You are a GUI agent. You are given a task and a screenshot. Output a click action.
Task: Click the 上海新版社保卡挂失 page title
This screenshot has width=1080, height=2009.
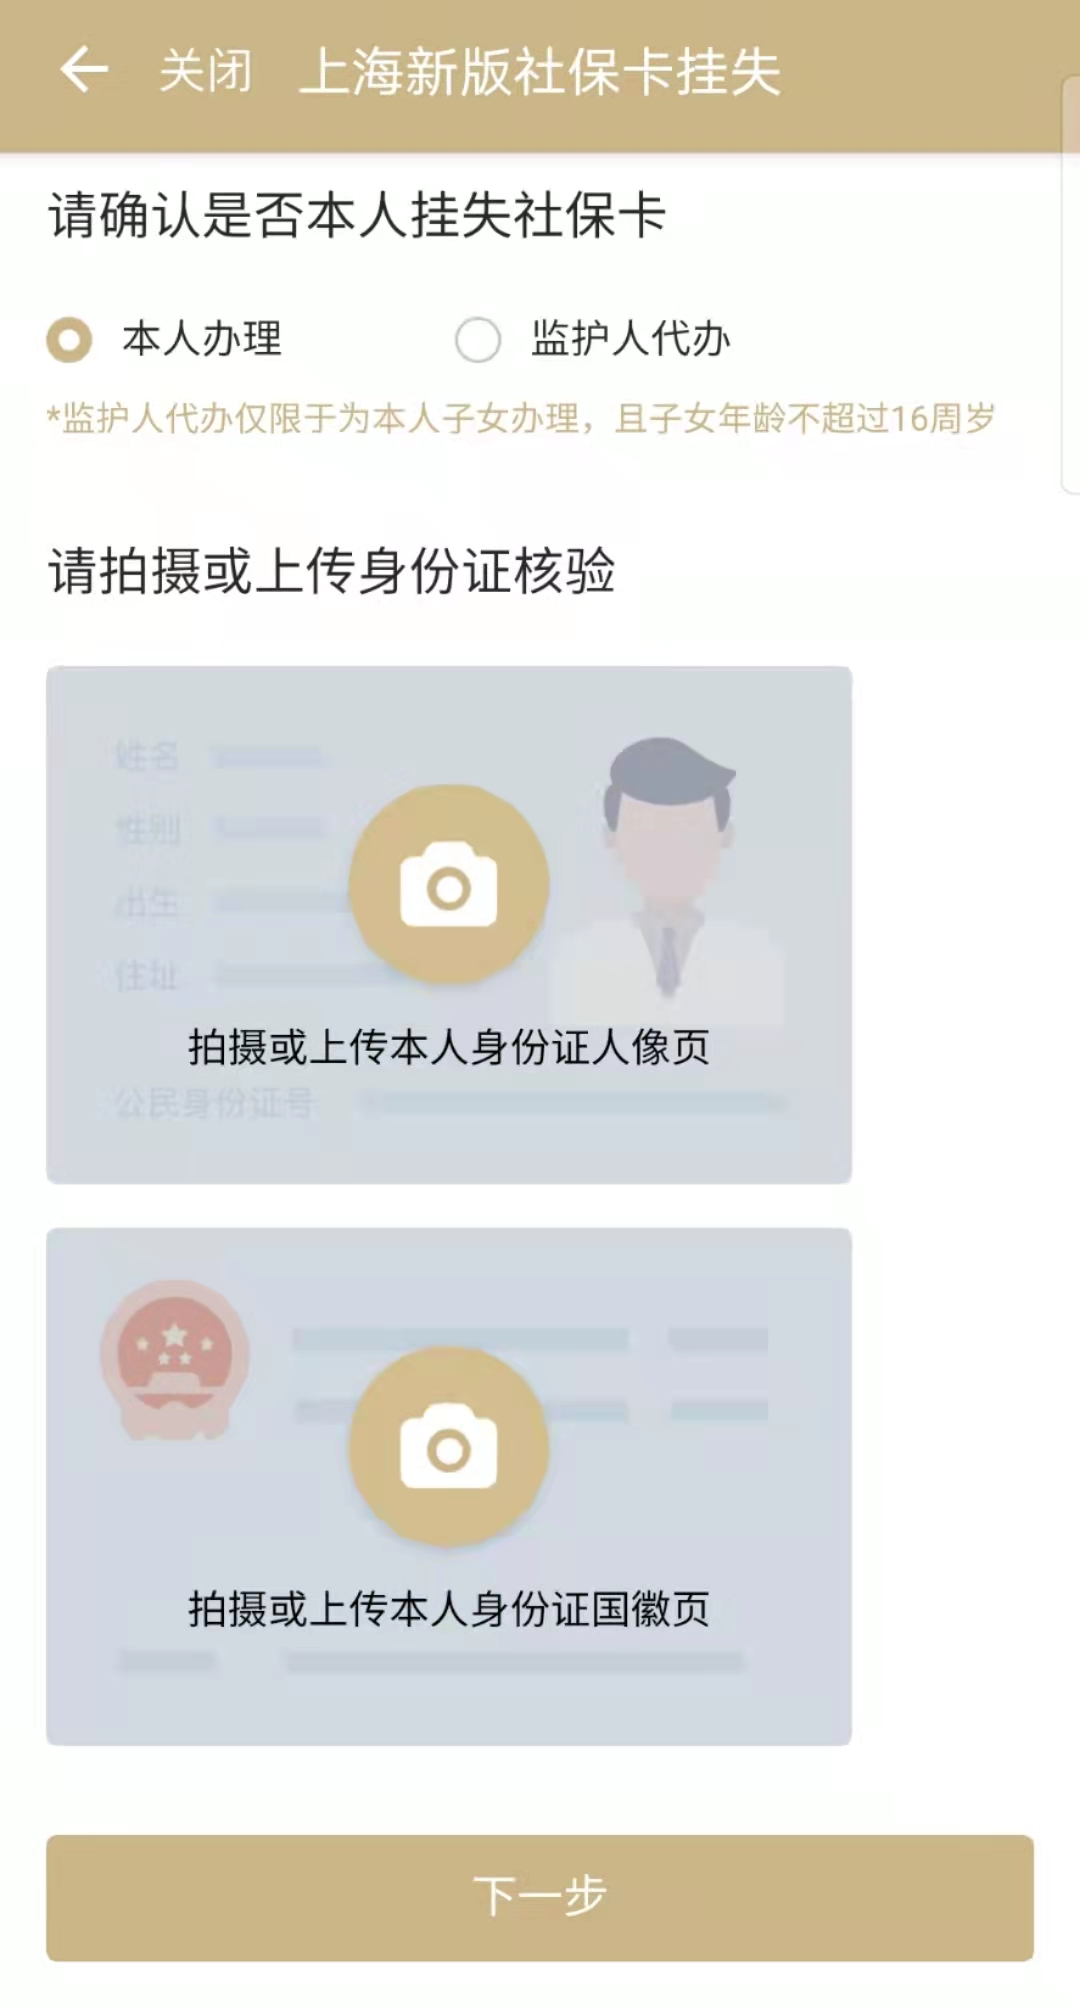pyautogui.click(x=540, y=72)
